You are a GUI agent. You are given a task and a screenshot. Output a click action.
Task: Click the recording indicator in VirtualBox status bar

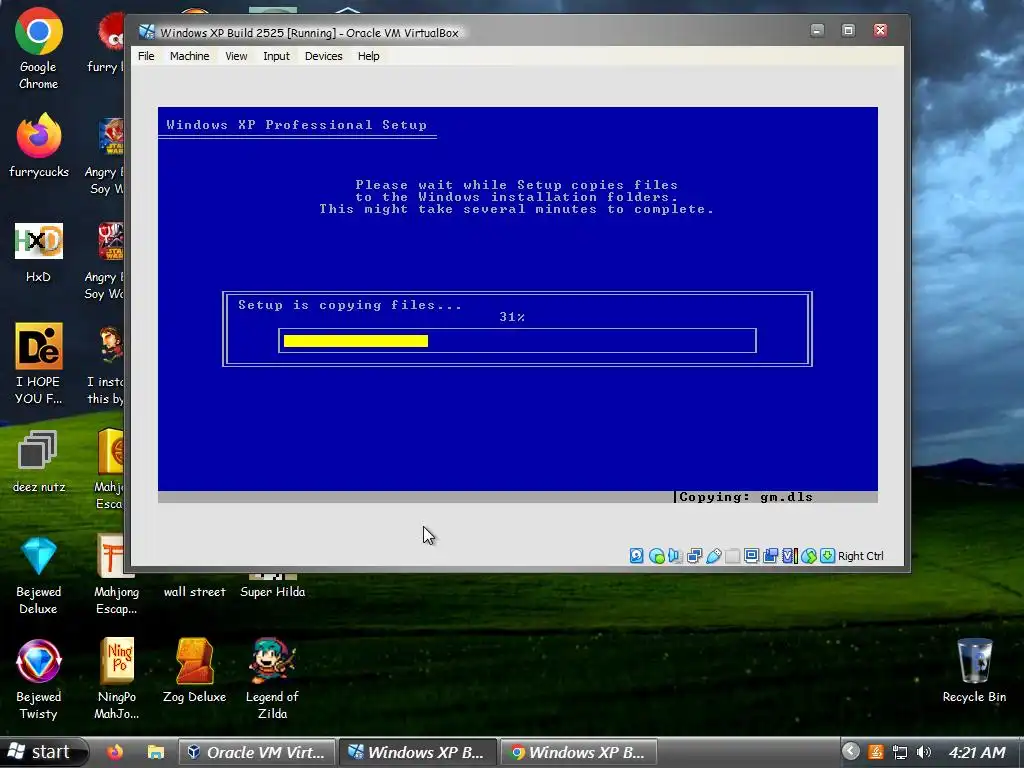(x=771, y=556)
